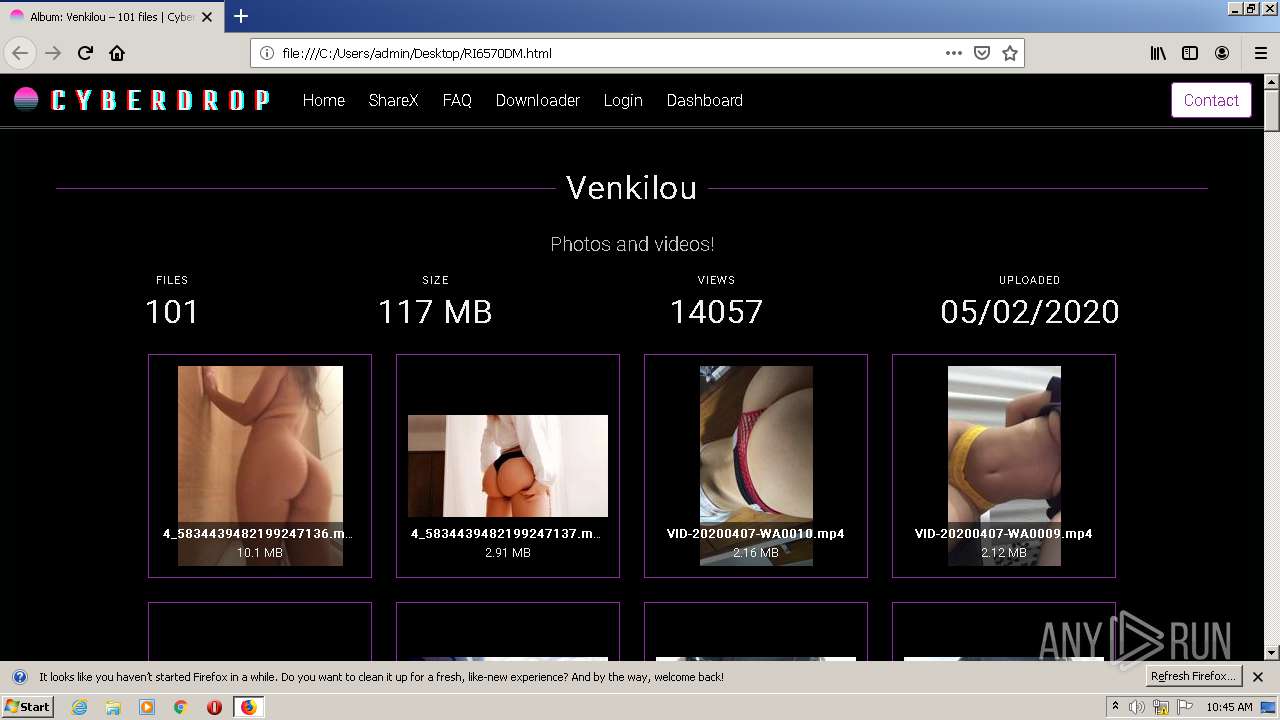The image size is (1280, 720).
Task: Click the Venkilou album title
Action: (x=631, y=187)
